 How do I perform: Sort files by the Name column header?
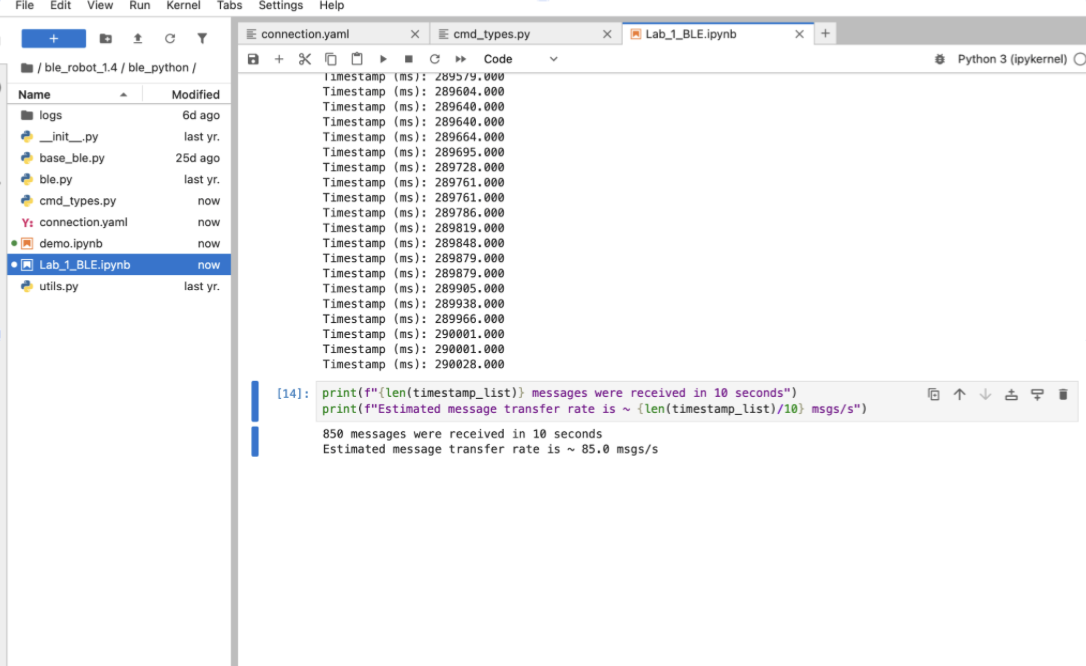[x=35, y=95]
